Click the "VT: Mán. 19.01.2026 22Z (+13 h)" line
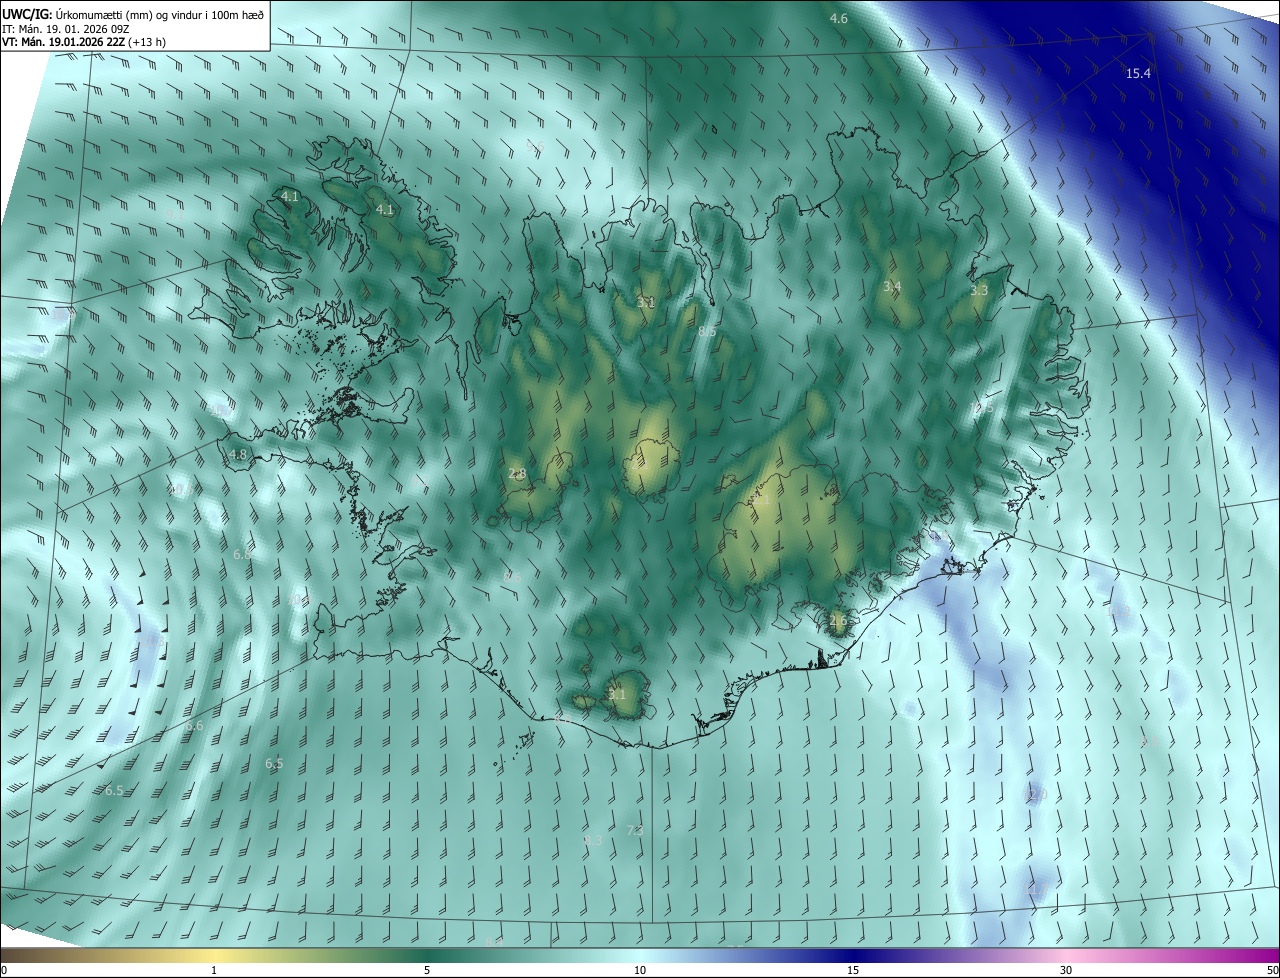 (84, 41)
